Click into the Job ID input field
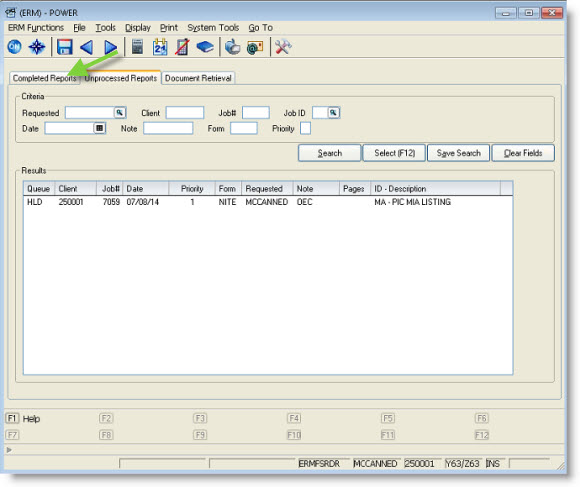 [320, 112]
